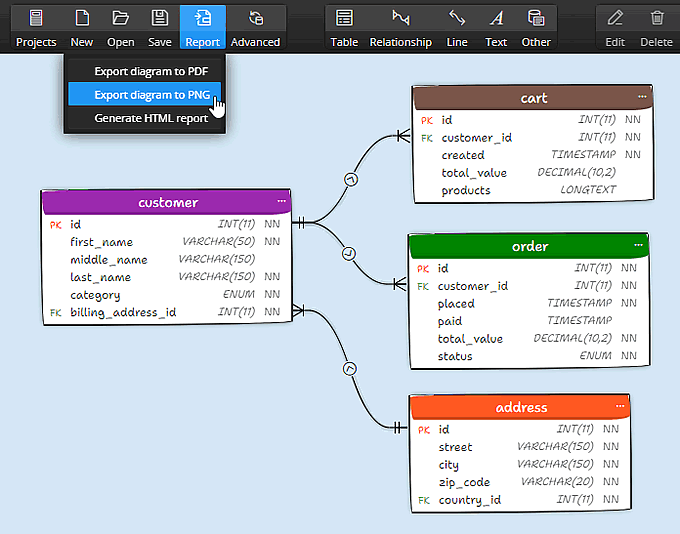Click LONGTEXT type of products column
Viewport: 680px width, 534px height.
click(588, 190)
